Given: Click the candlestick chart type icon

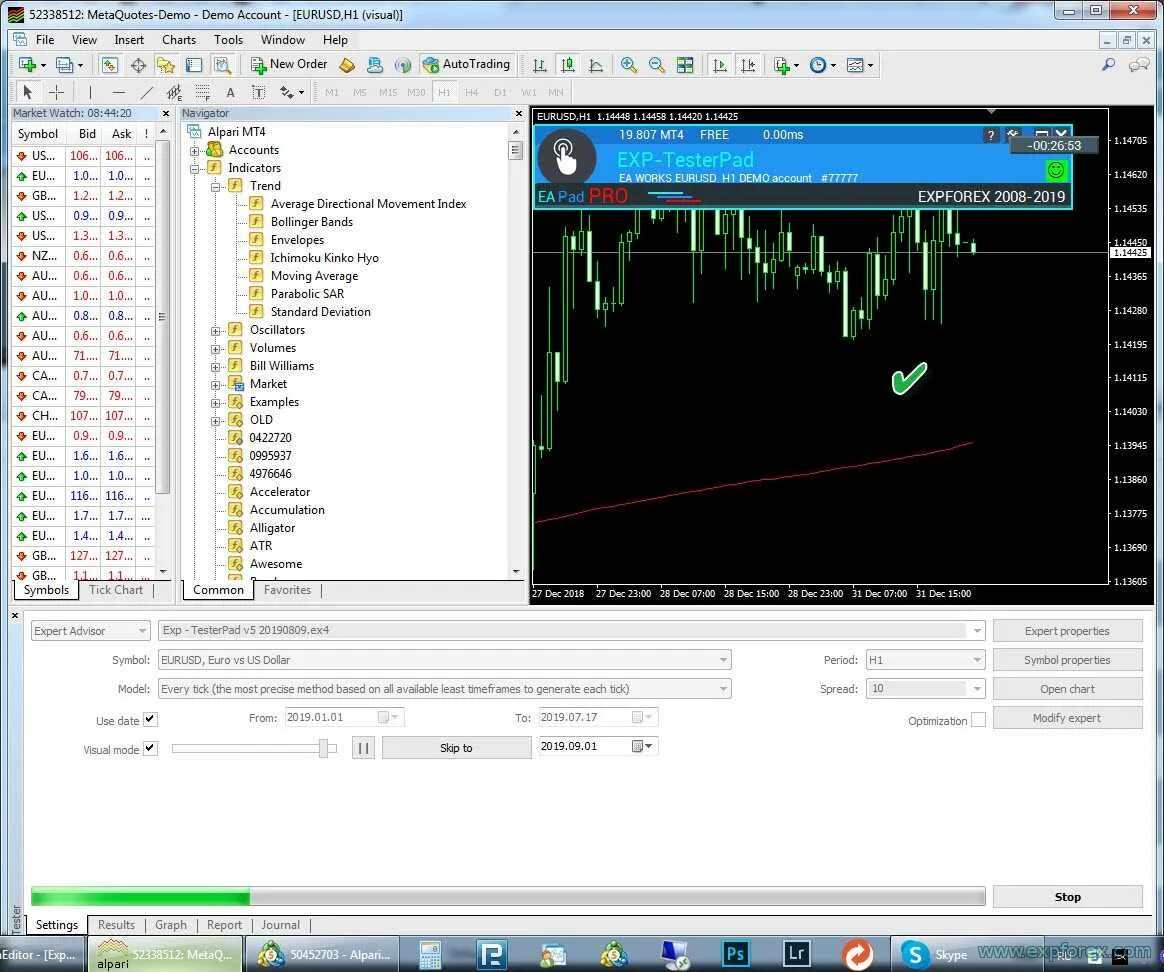Looking at the screenshot, I should pyautogui.click(x=568, y=65).
